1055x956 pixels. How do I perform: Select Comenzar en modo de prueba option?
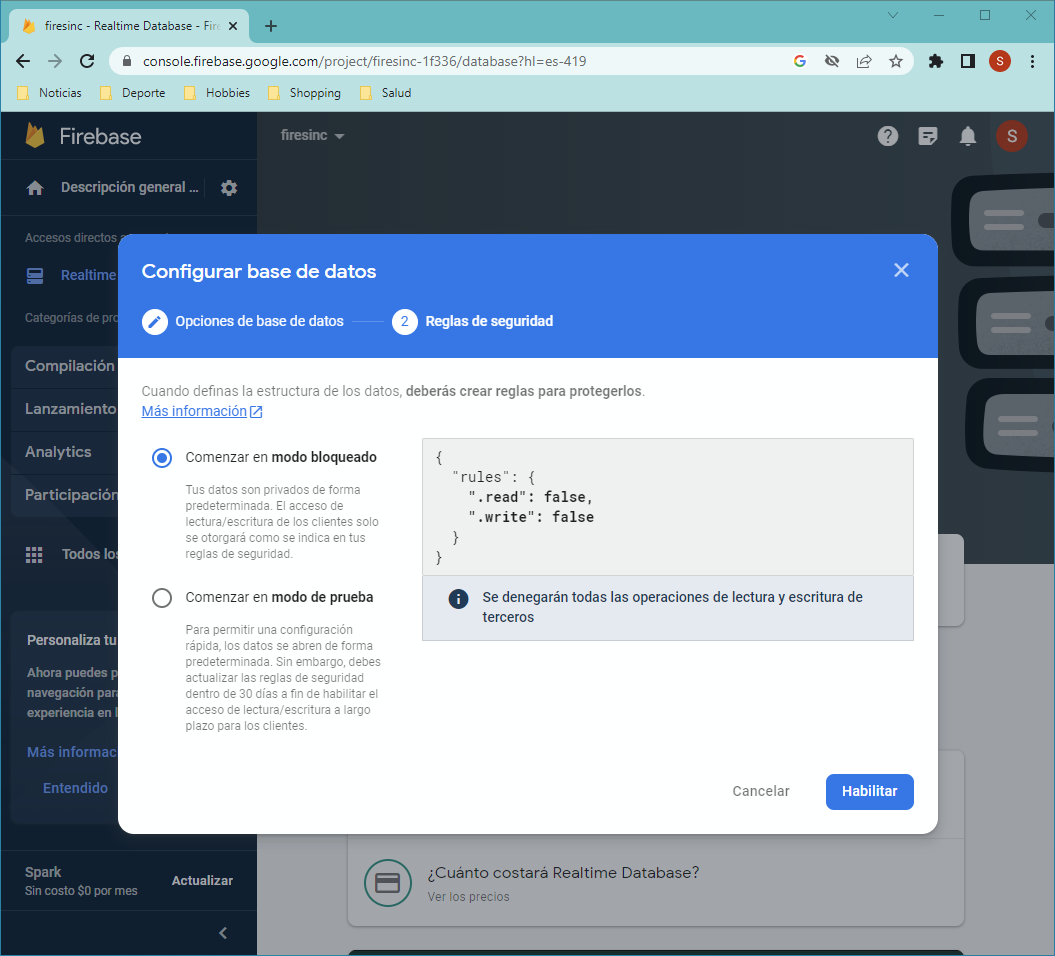[162, 598]
